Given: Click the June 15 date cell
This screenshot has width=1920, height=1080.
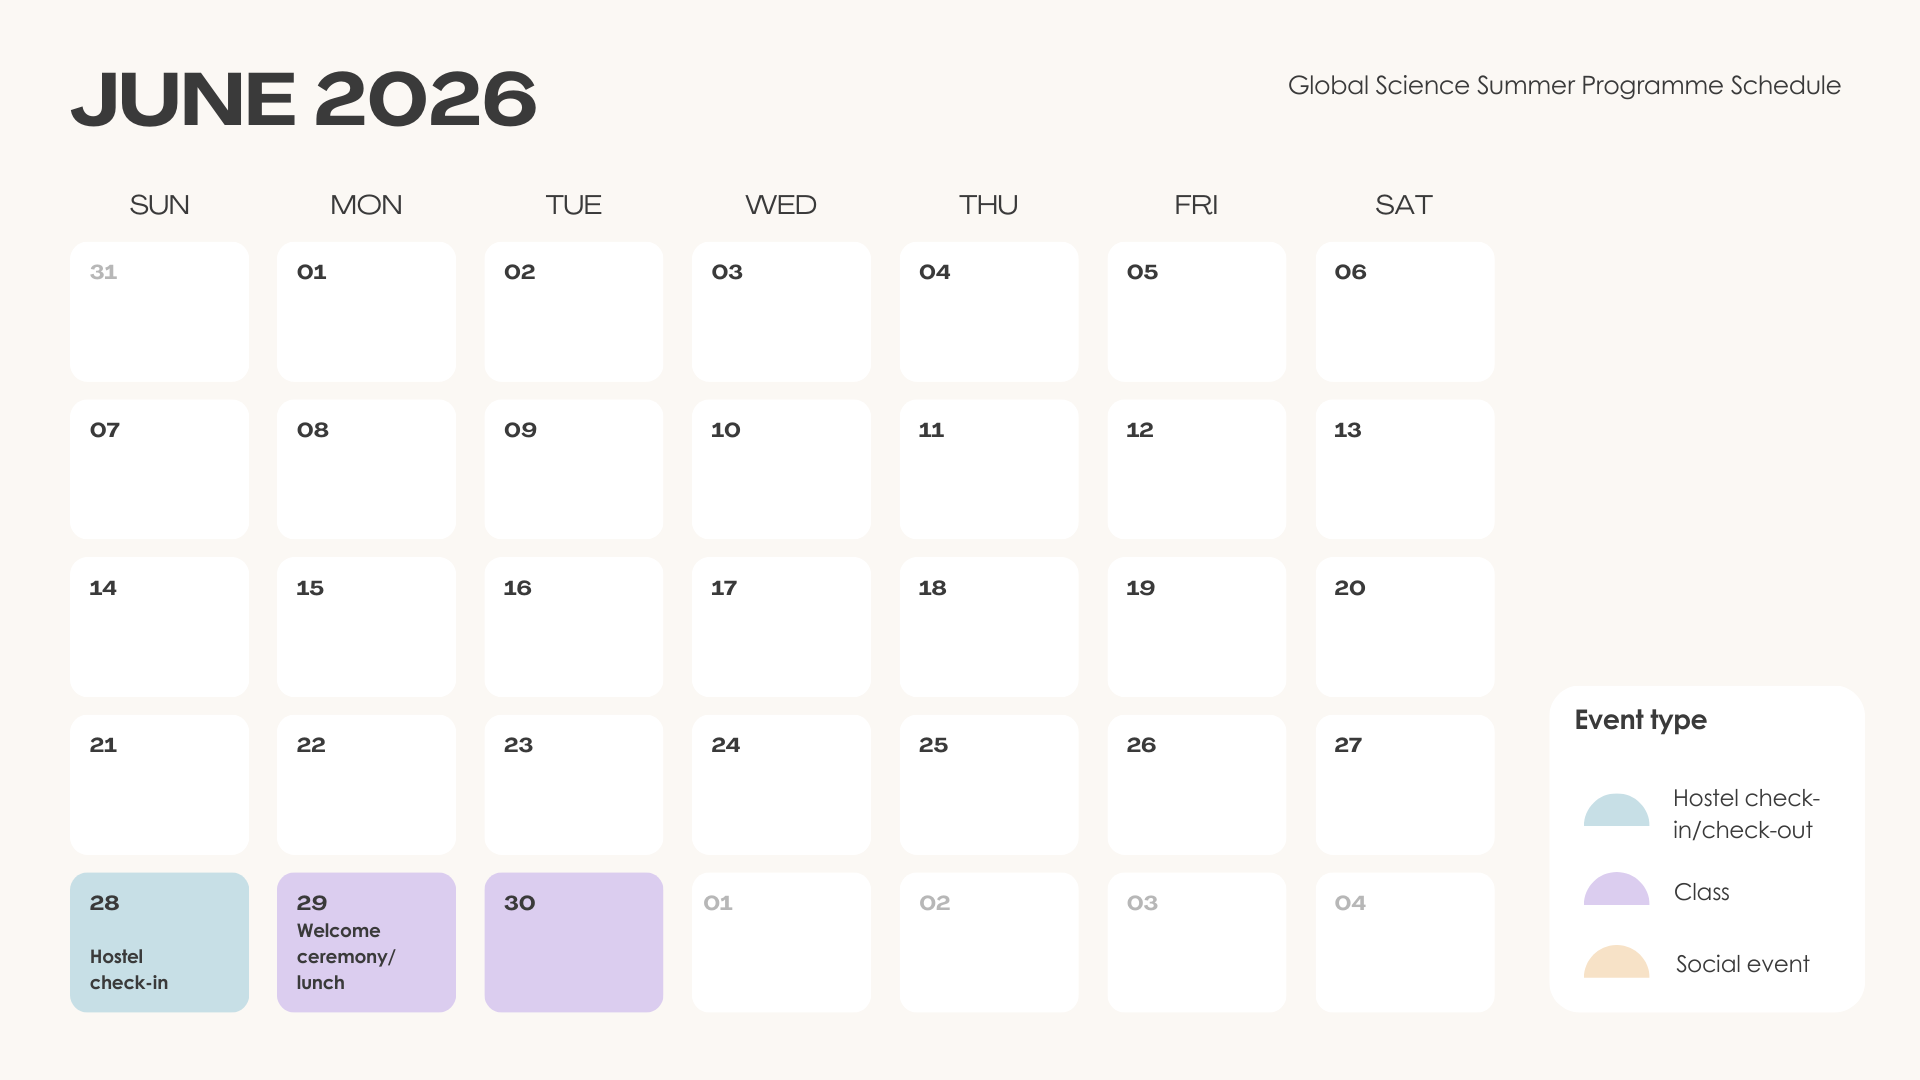Looking at the screenshot, I should (366, 627).
